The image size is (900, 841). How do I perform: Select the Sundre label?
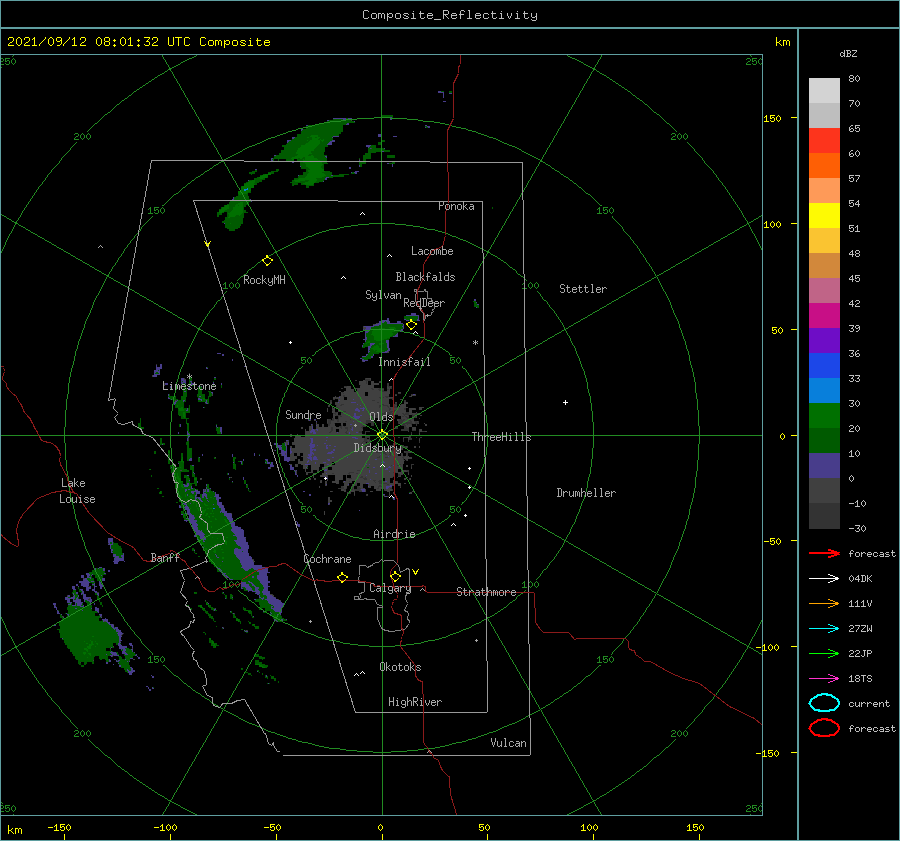303,414
